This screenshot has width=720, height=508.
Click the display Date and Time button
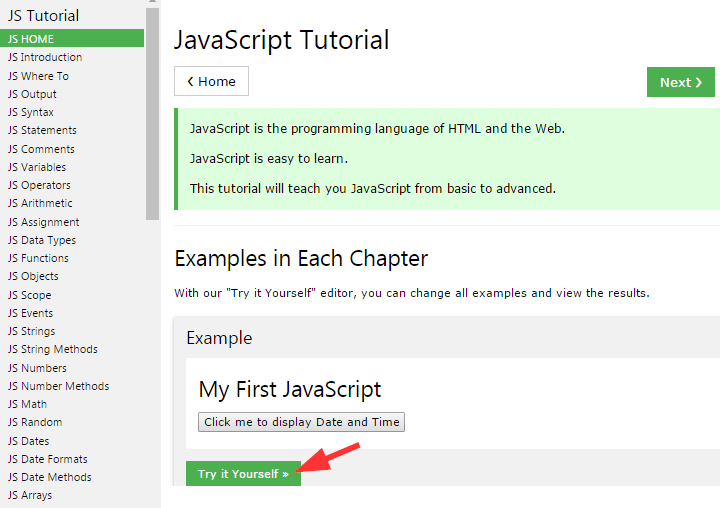[301, 422]
